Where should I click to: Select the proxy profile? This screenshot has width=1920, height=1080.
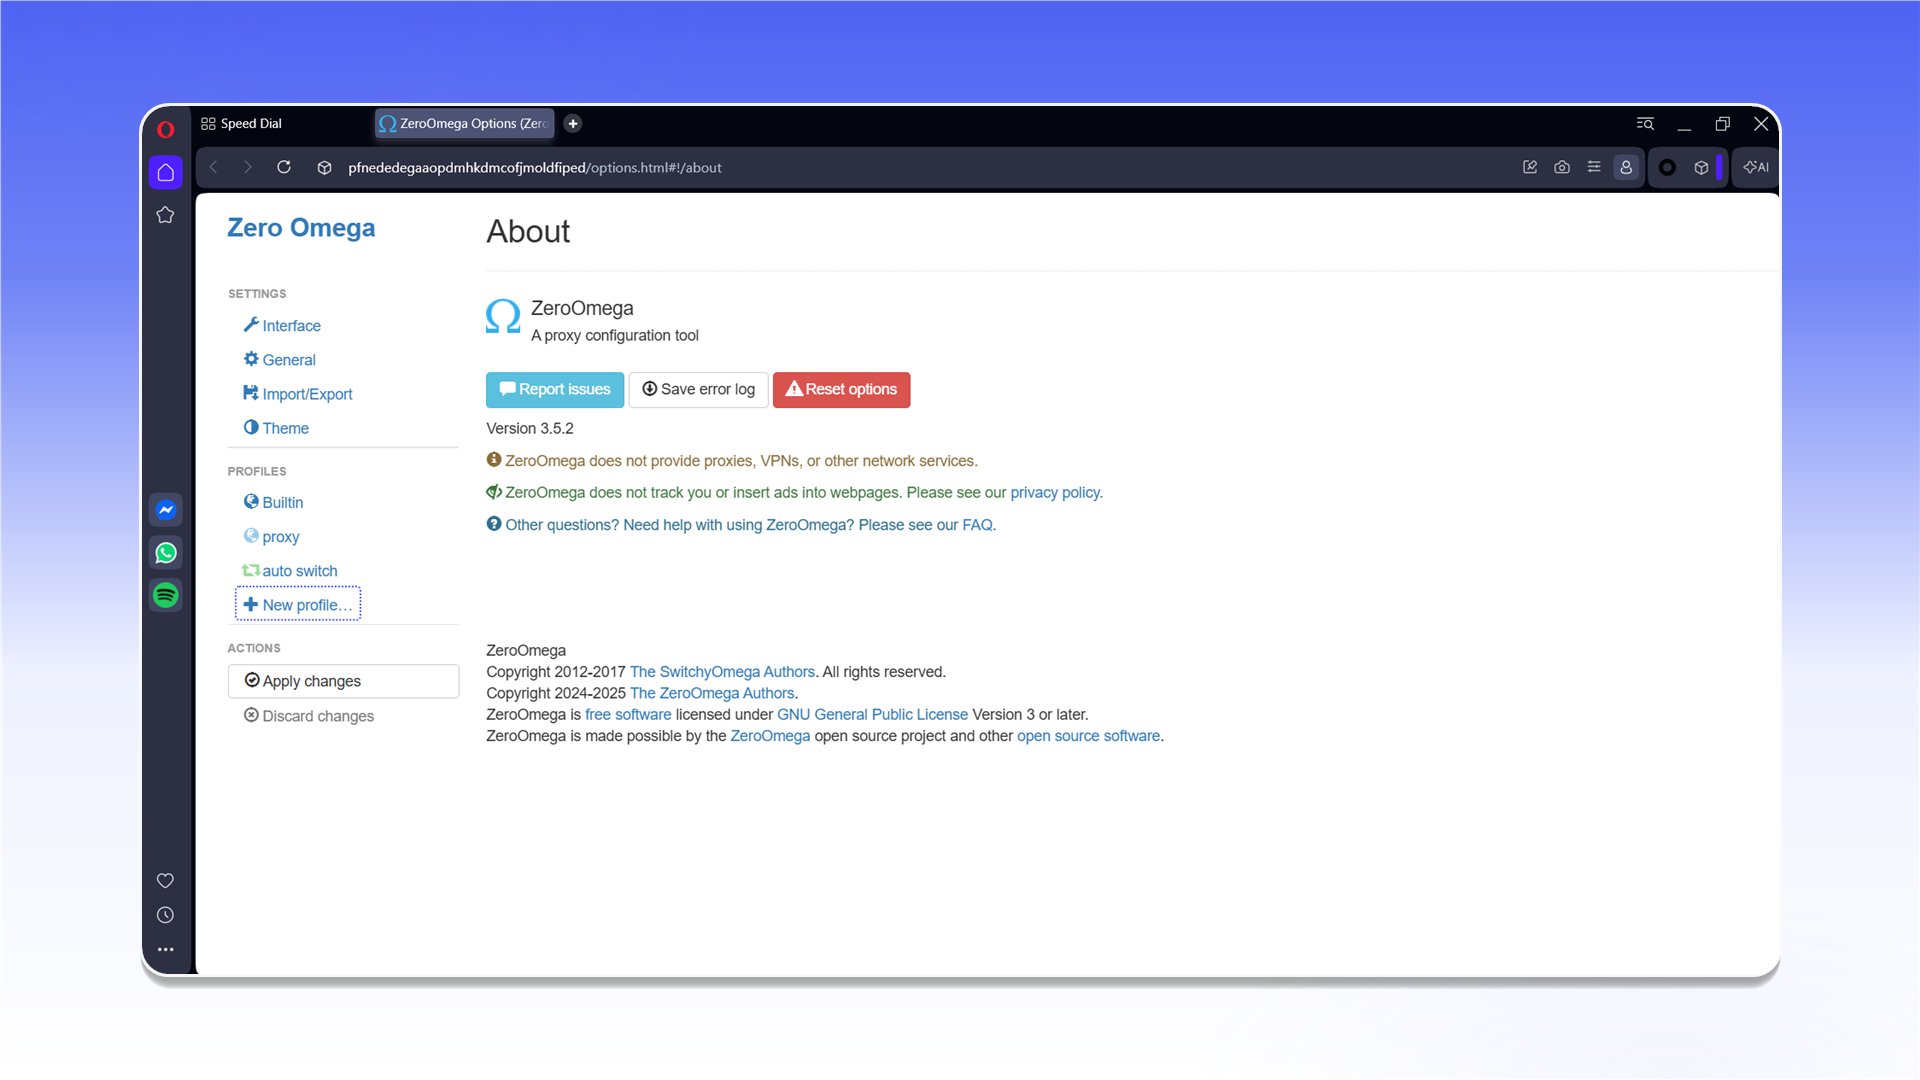click(x=271, y=537)
